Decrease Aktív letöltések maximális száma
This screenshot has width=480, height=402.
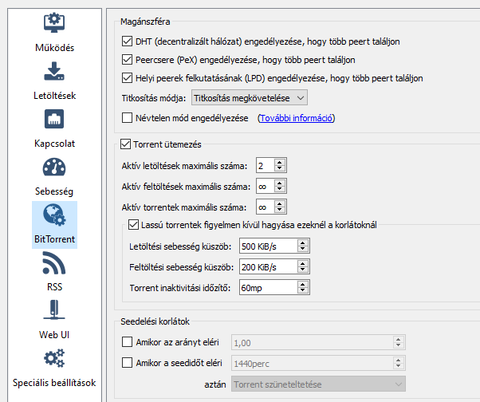[x=280, y=168]
